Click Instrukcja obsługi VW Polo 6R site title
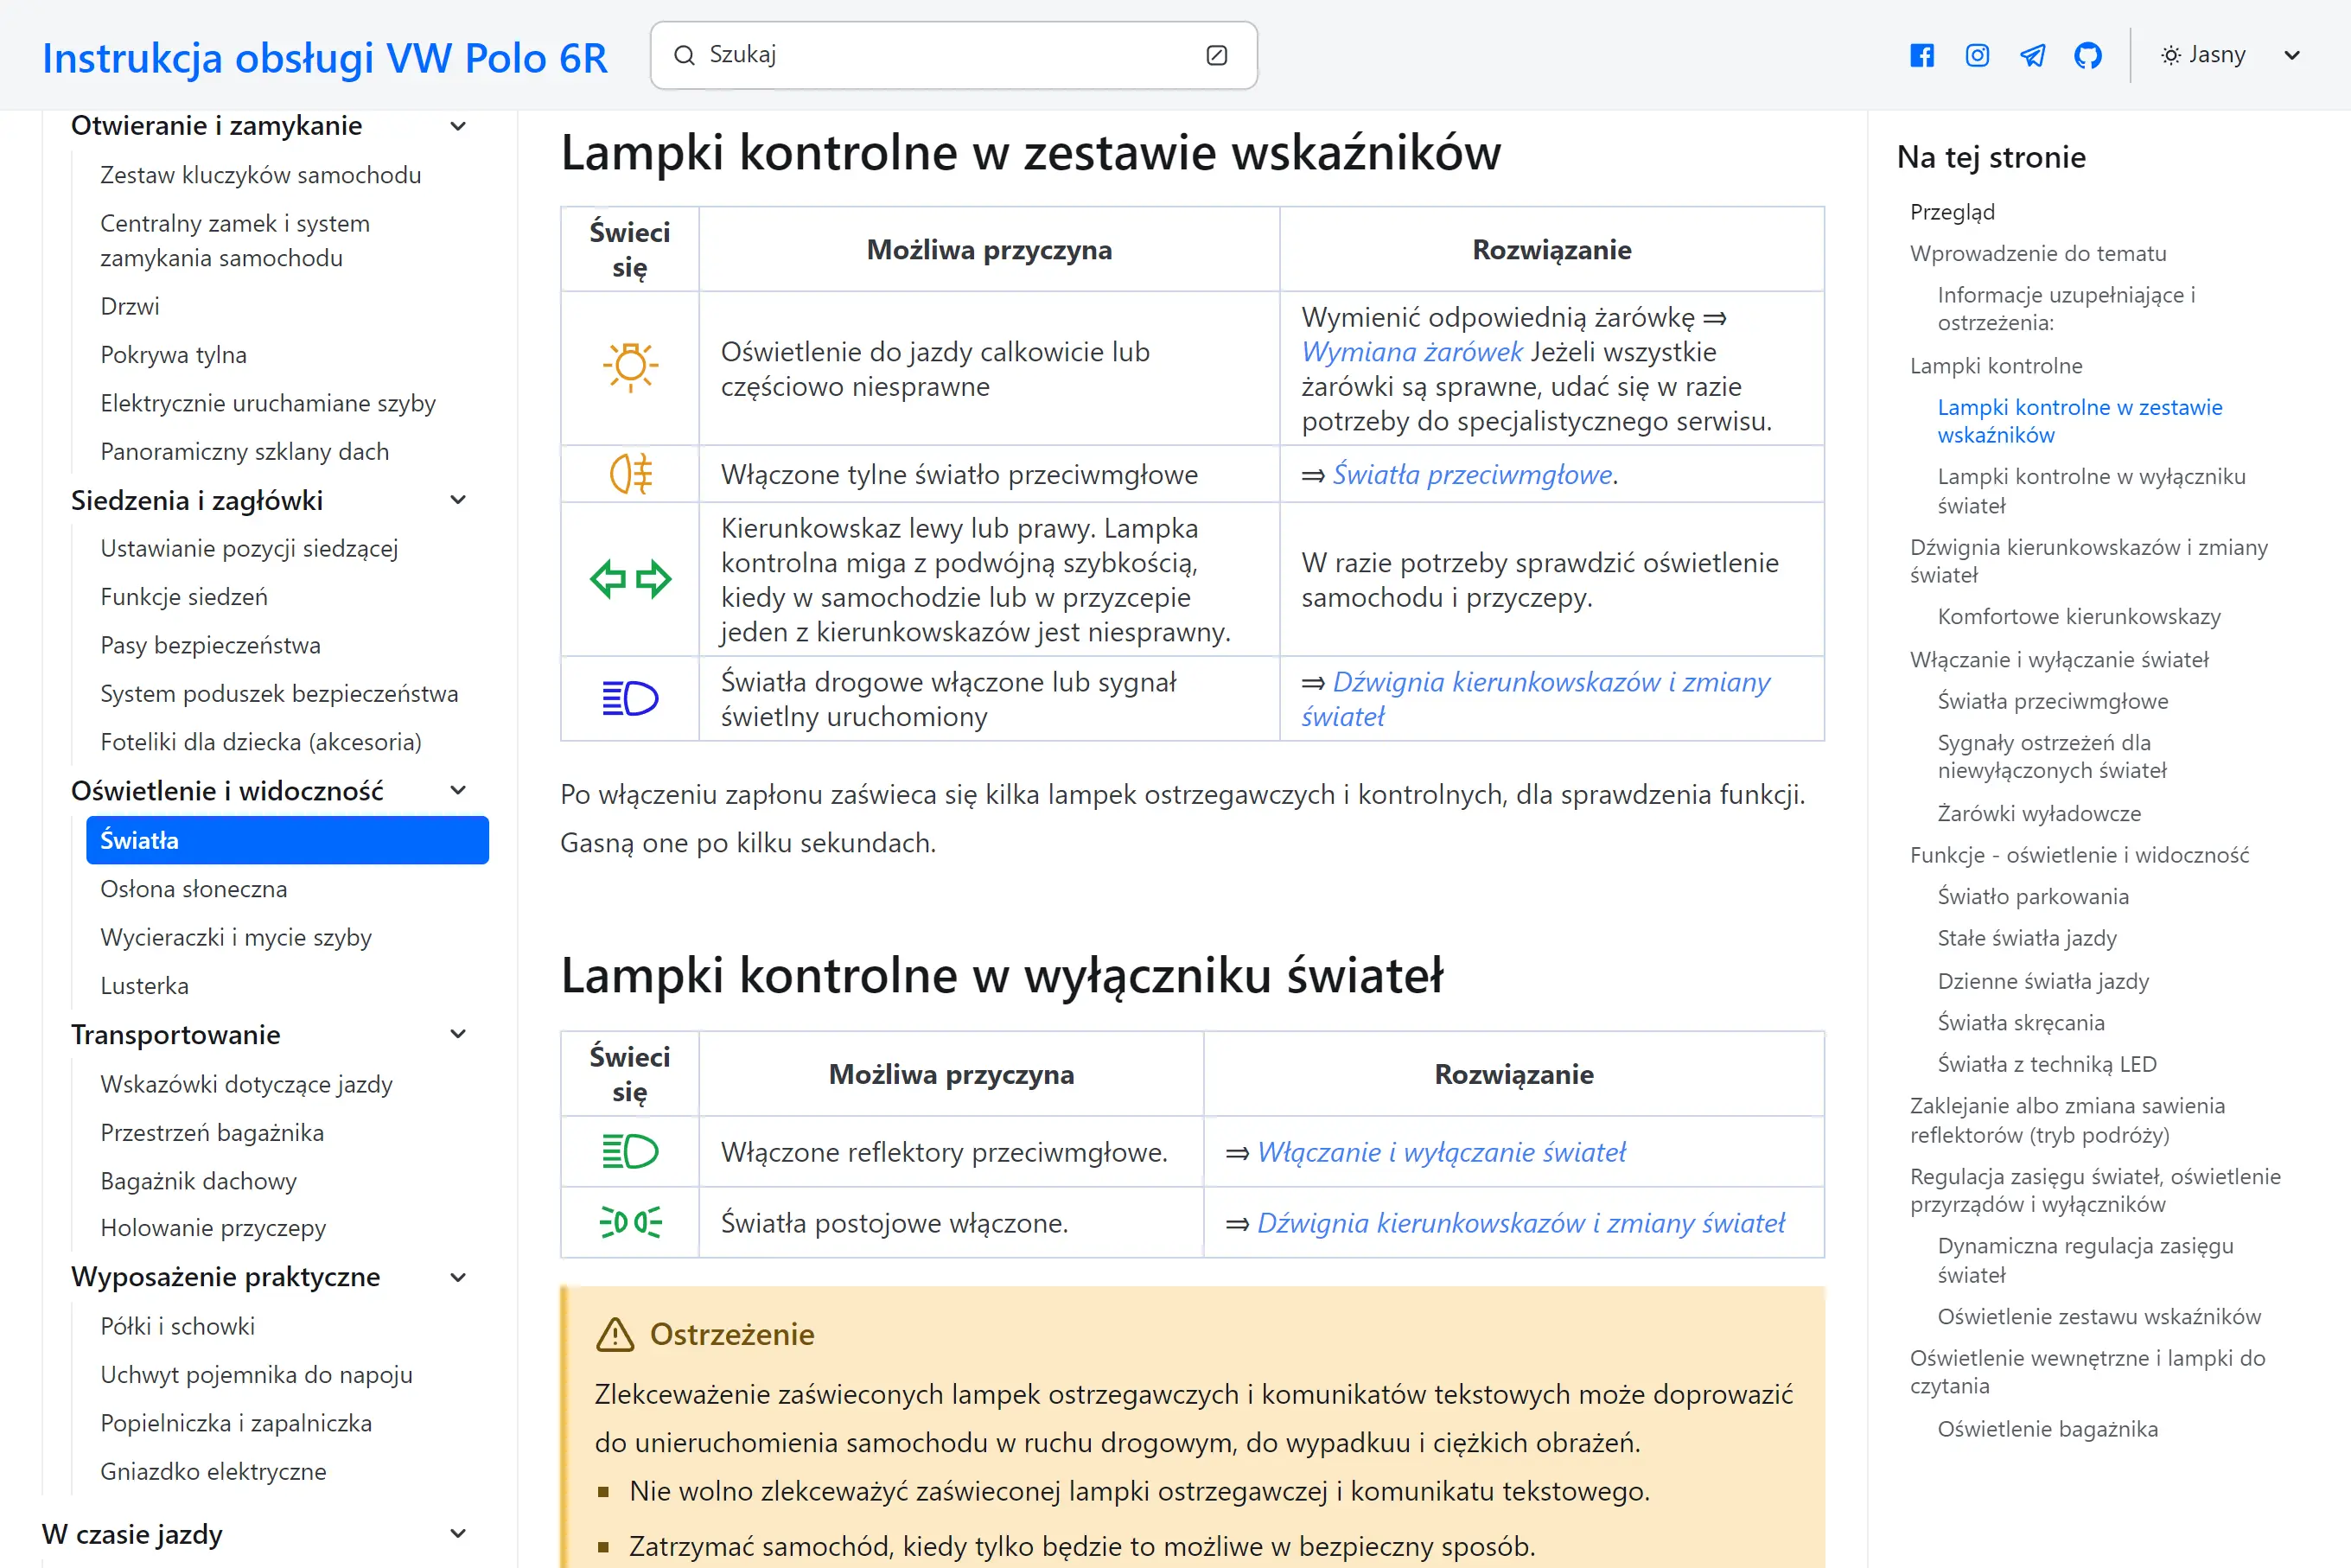This screenshot has height=1568, width=2351. pyautogui.click(x=325, y=57)
